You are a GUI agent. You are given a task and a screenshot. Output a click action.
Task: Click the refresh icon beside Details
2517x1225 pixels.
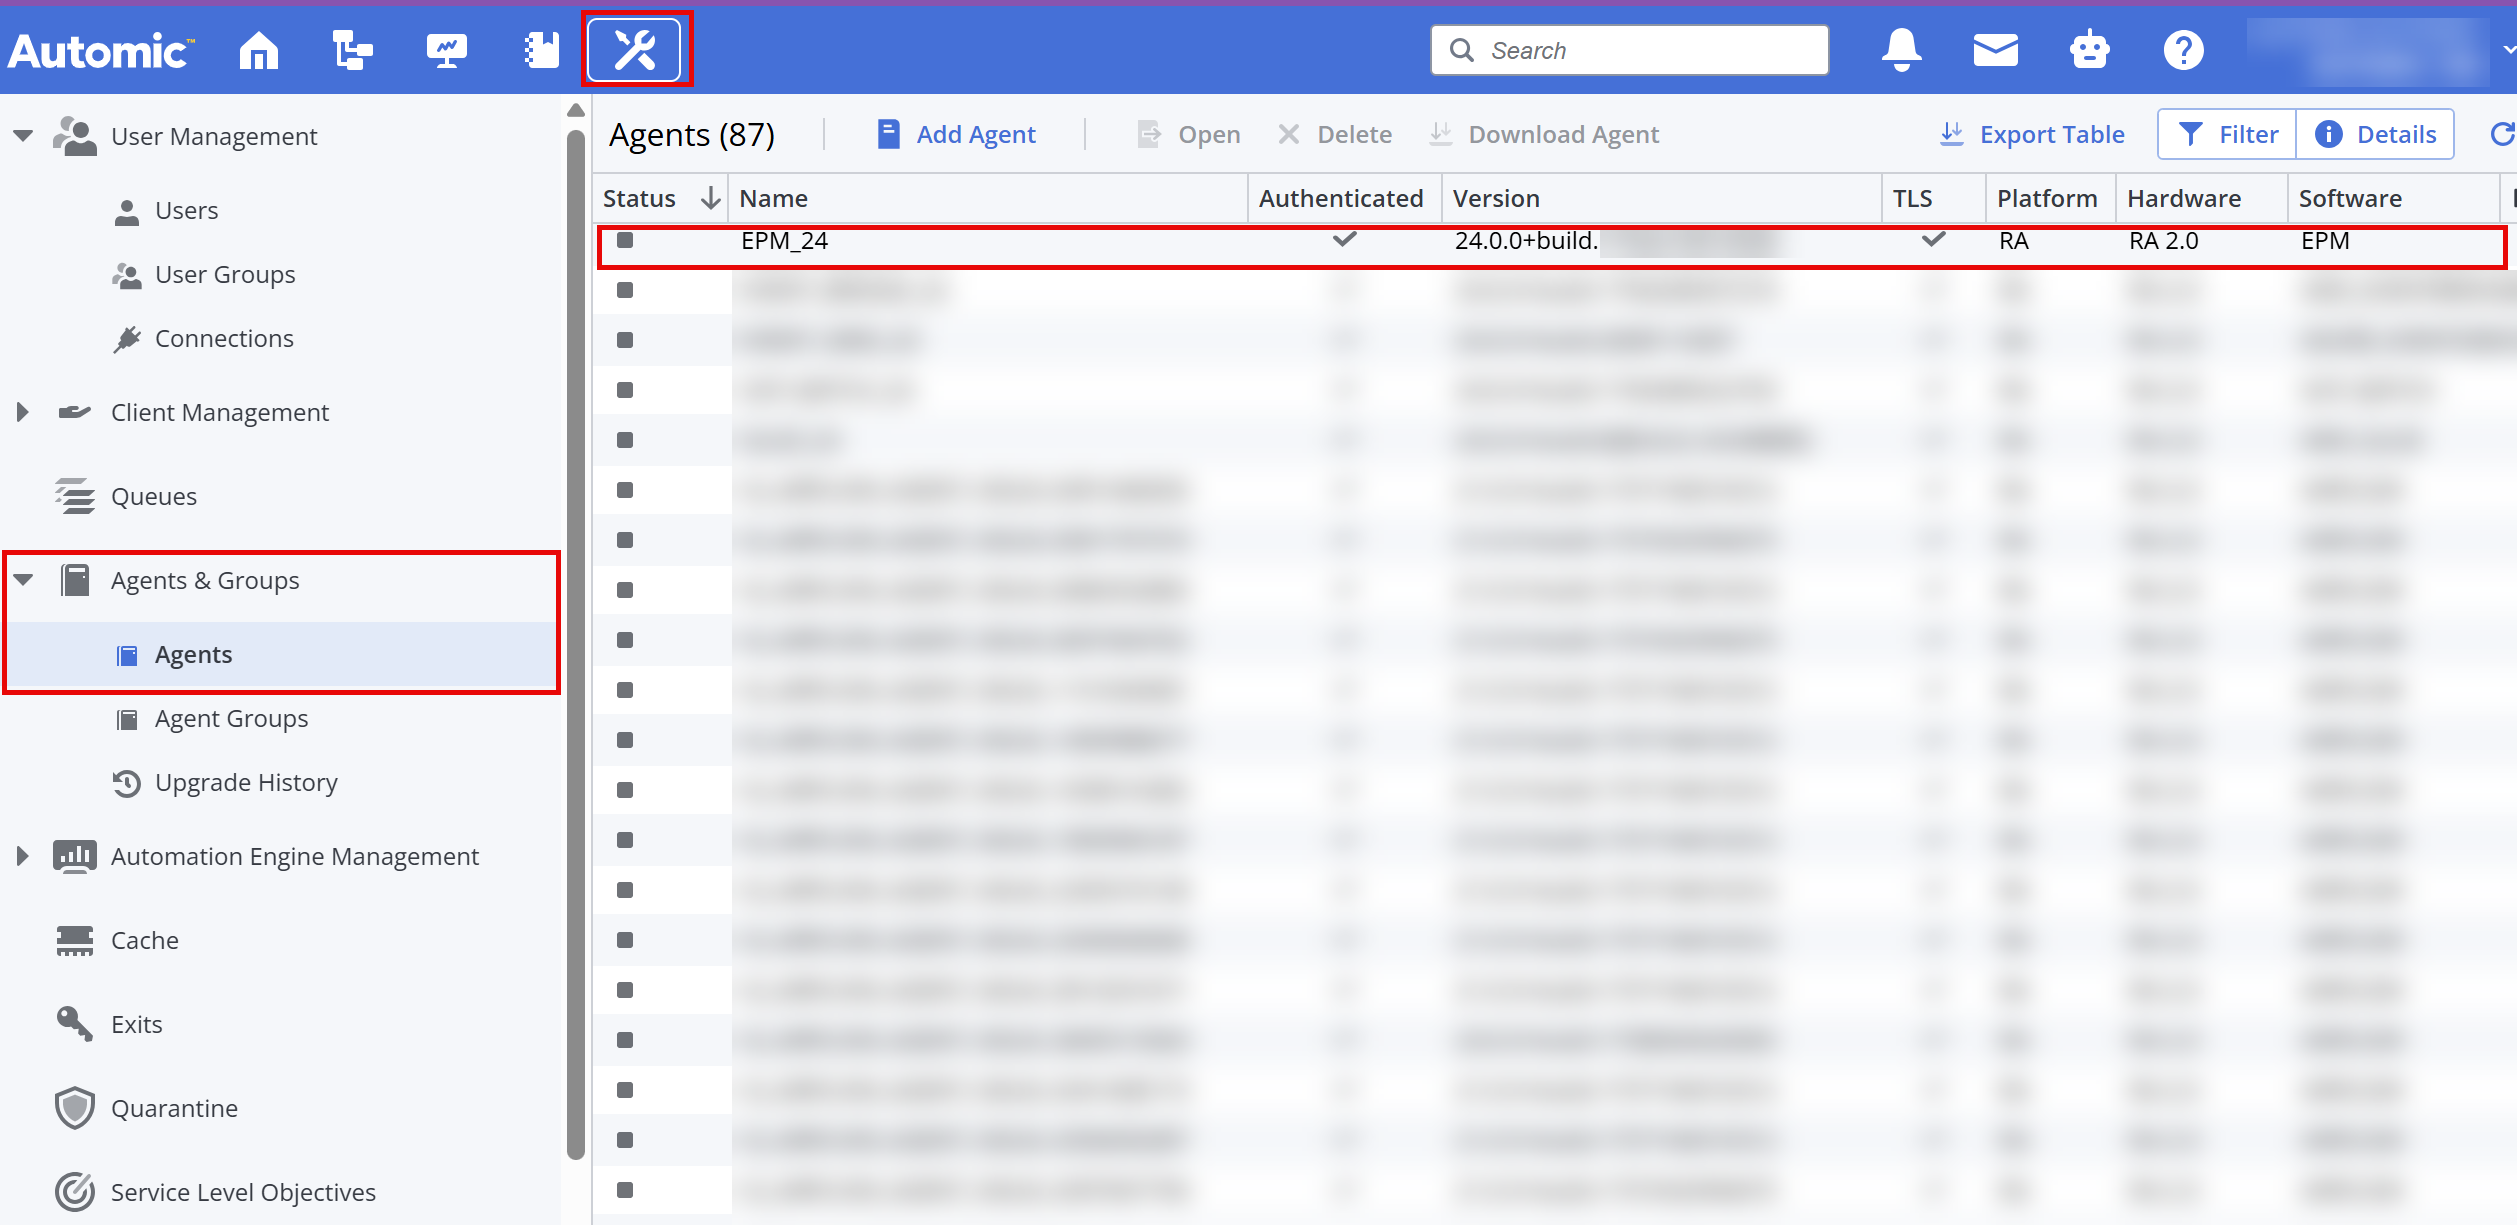point(2501,134)
